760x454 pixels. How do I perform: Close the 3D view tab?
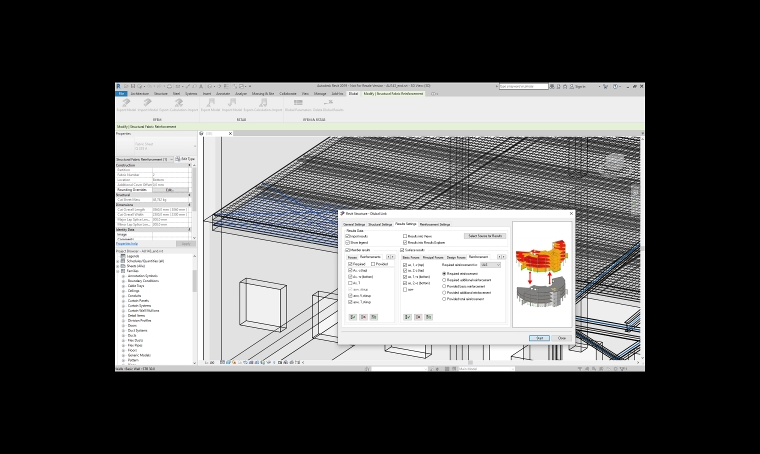(x=230, y=133)
